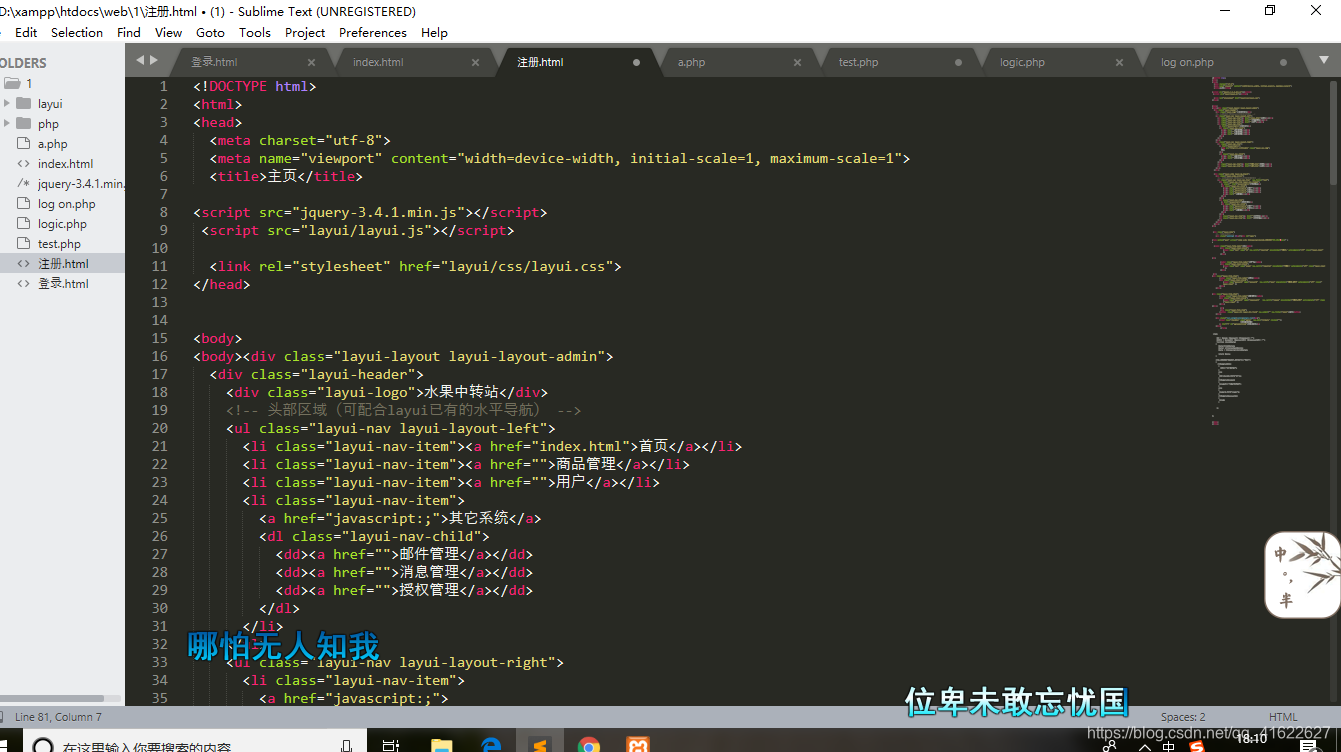Open the Find menu
Screen dimensions: 1341x752
[x=129, y=32]
